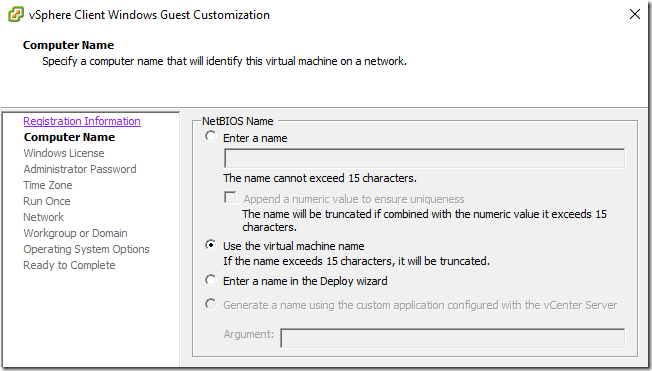The height and width of the screenshot is (371, 652).
Task: Click the Operating System Options step
Action: pyautogui.click(x=86, y=249)
